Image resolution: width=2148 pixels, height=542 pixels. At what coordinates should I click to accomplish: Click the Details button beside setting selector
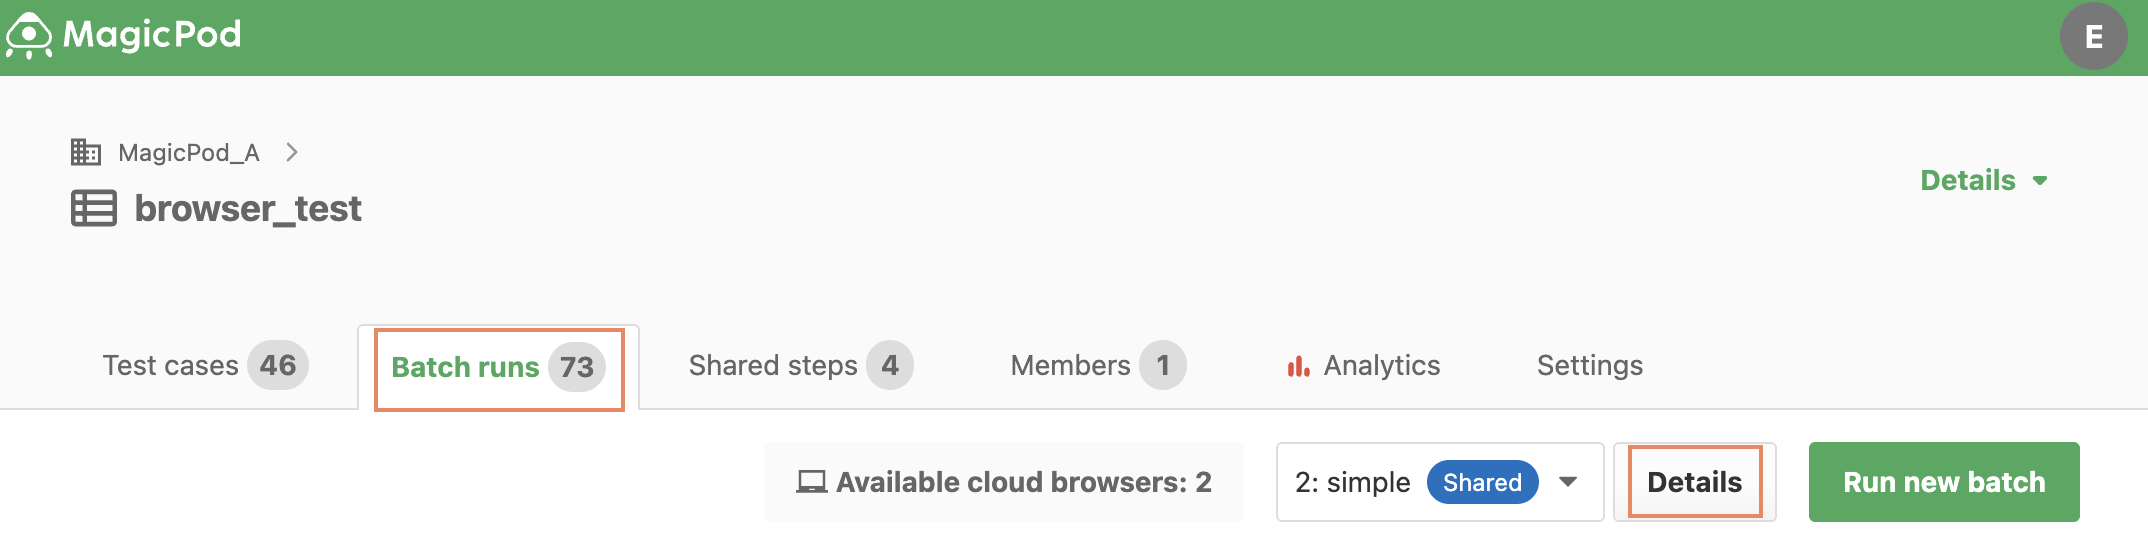click(x=1695, y=482)
